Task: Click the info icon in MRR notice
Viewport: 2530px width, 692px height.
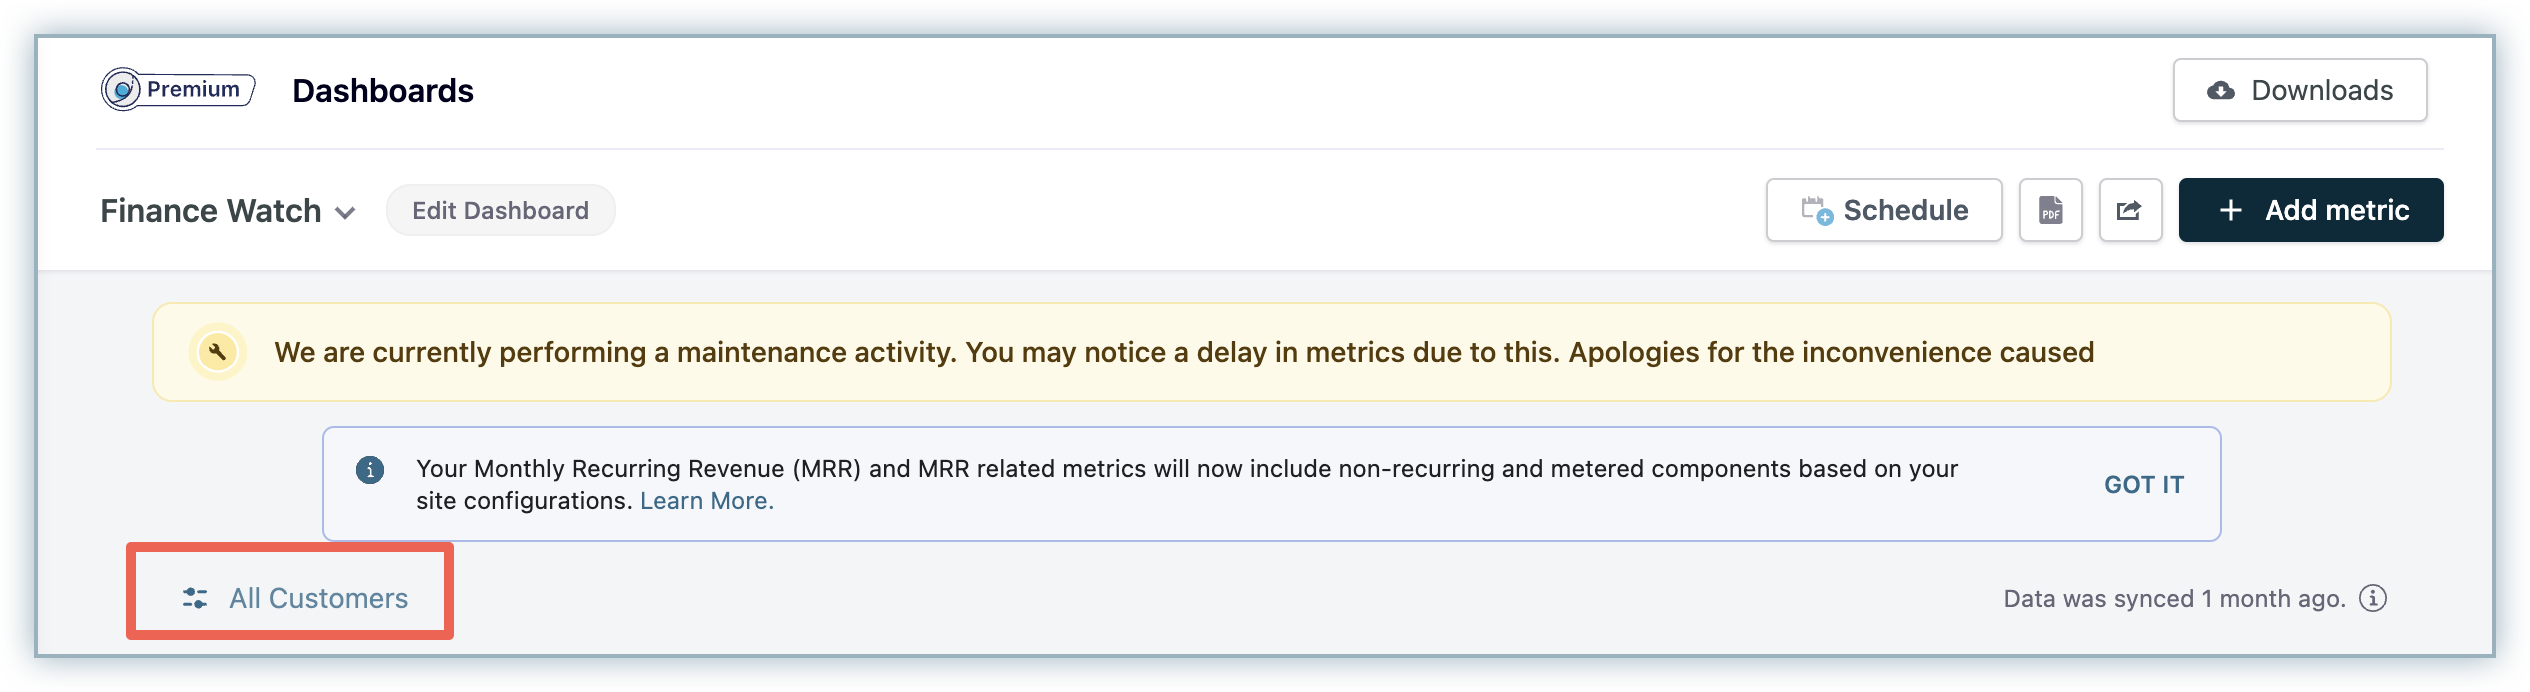Action: [370, 470]
